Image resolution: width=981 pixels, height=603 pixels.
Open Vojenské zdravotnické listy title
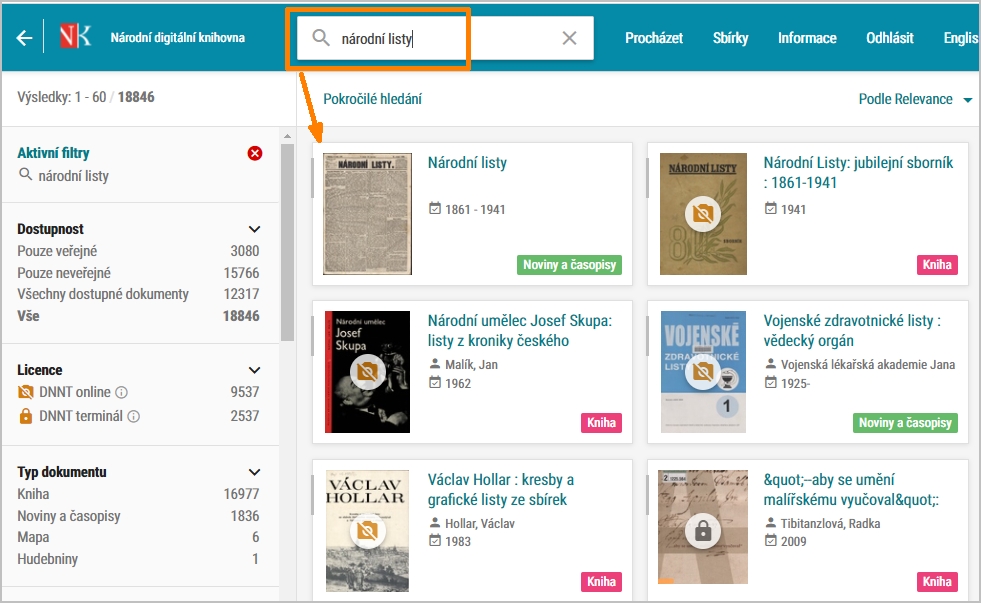click(x=852, y=331)
